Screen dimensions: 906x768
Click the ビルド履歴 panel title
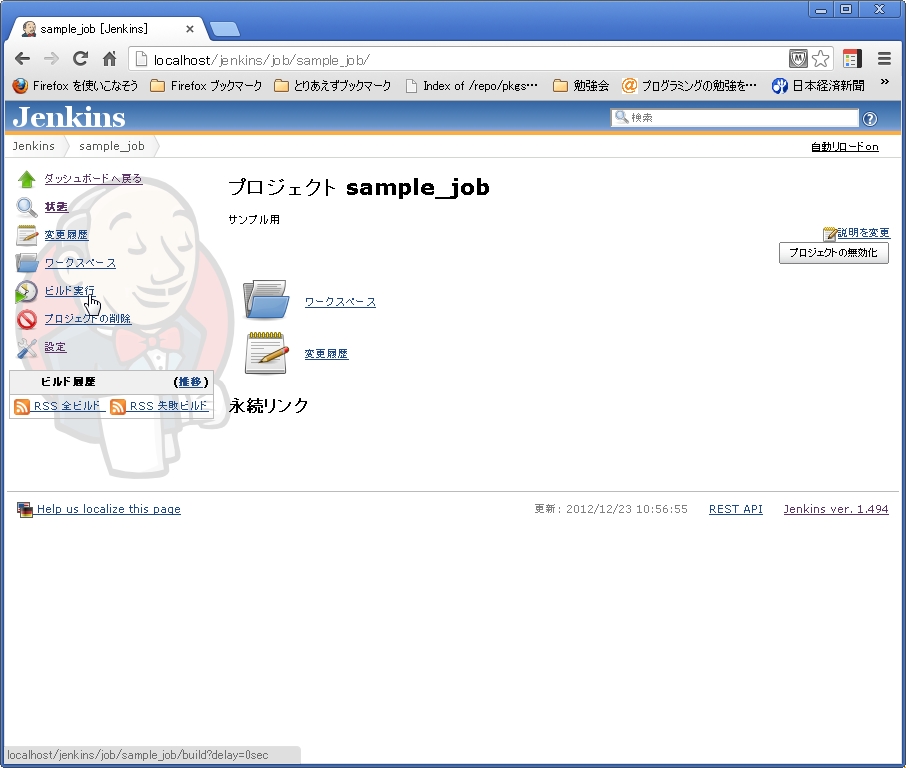[68, 382]
